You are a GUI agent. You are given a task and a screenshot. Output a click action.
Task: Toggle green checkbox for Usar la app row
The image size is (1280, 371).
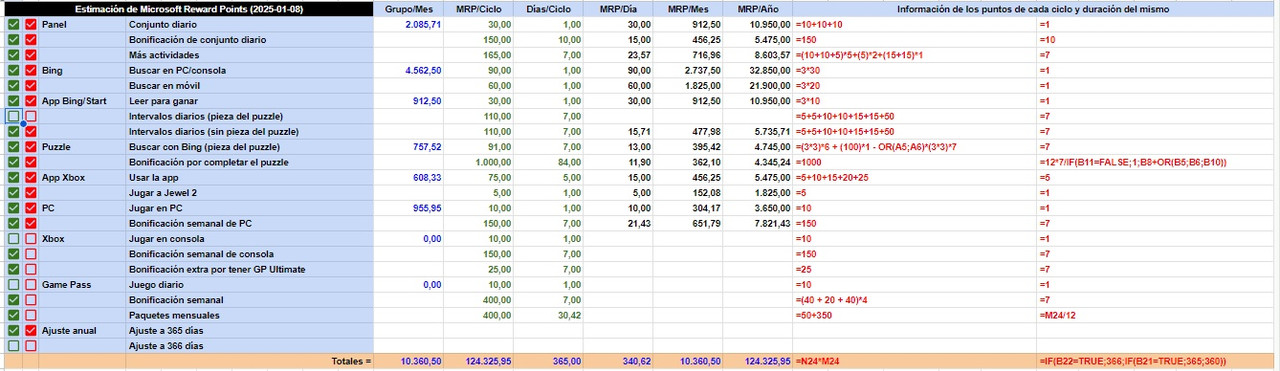coord(13,177)
